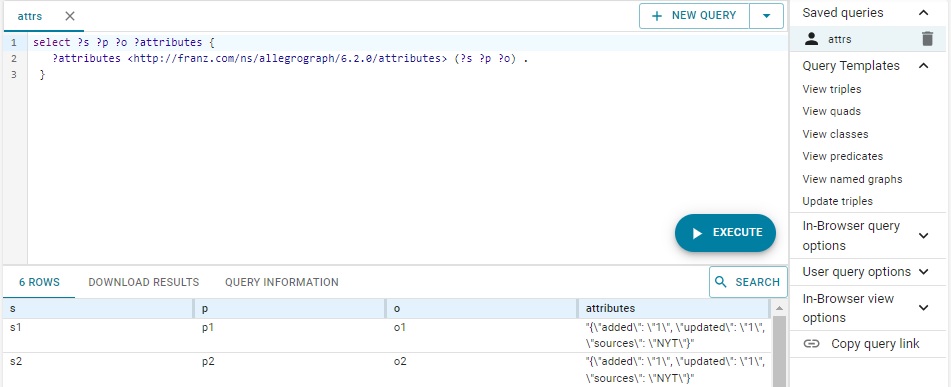Click the results table vertical scrollbar thumb
This screenshot has height=387, width=951.
(779, 351)
